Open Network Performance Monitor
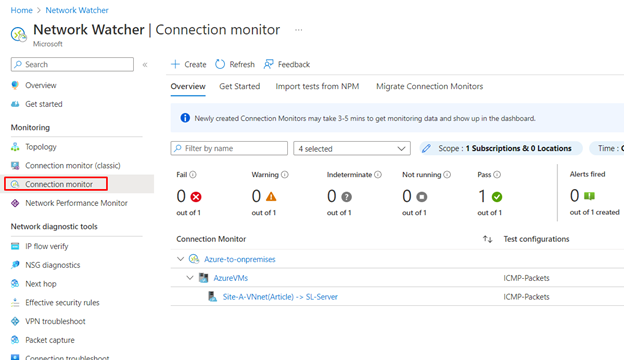The width and height of the screenshot is (624, 360). point(76,203)
